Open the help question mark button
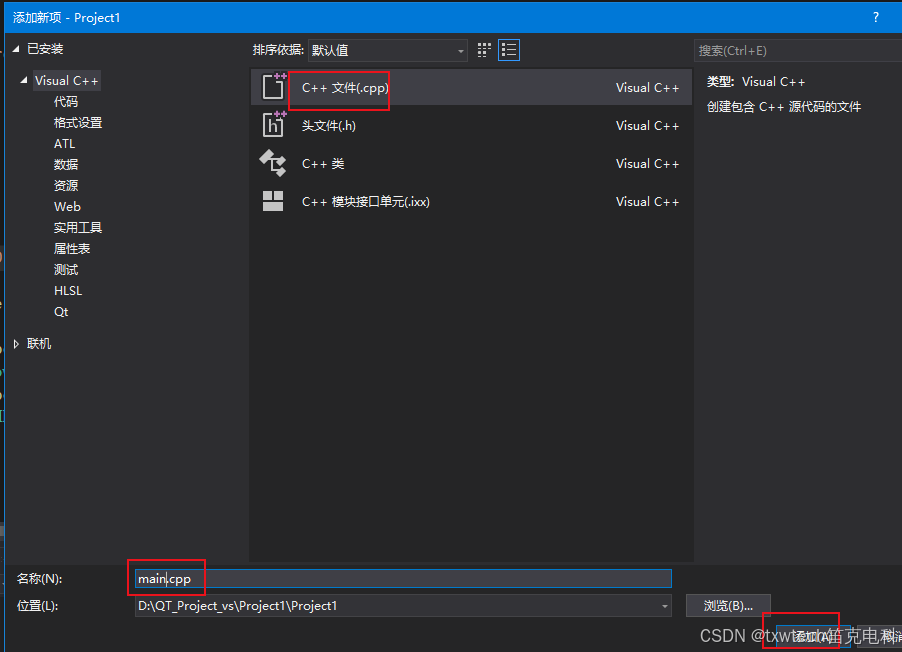The height and width of the screenshot is (652, 902). point(876,17)
